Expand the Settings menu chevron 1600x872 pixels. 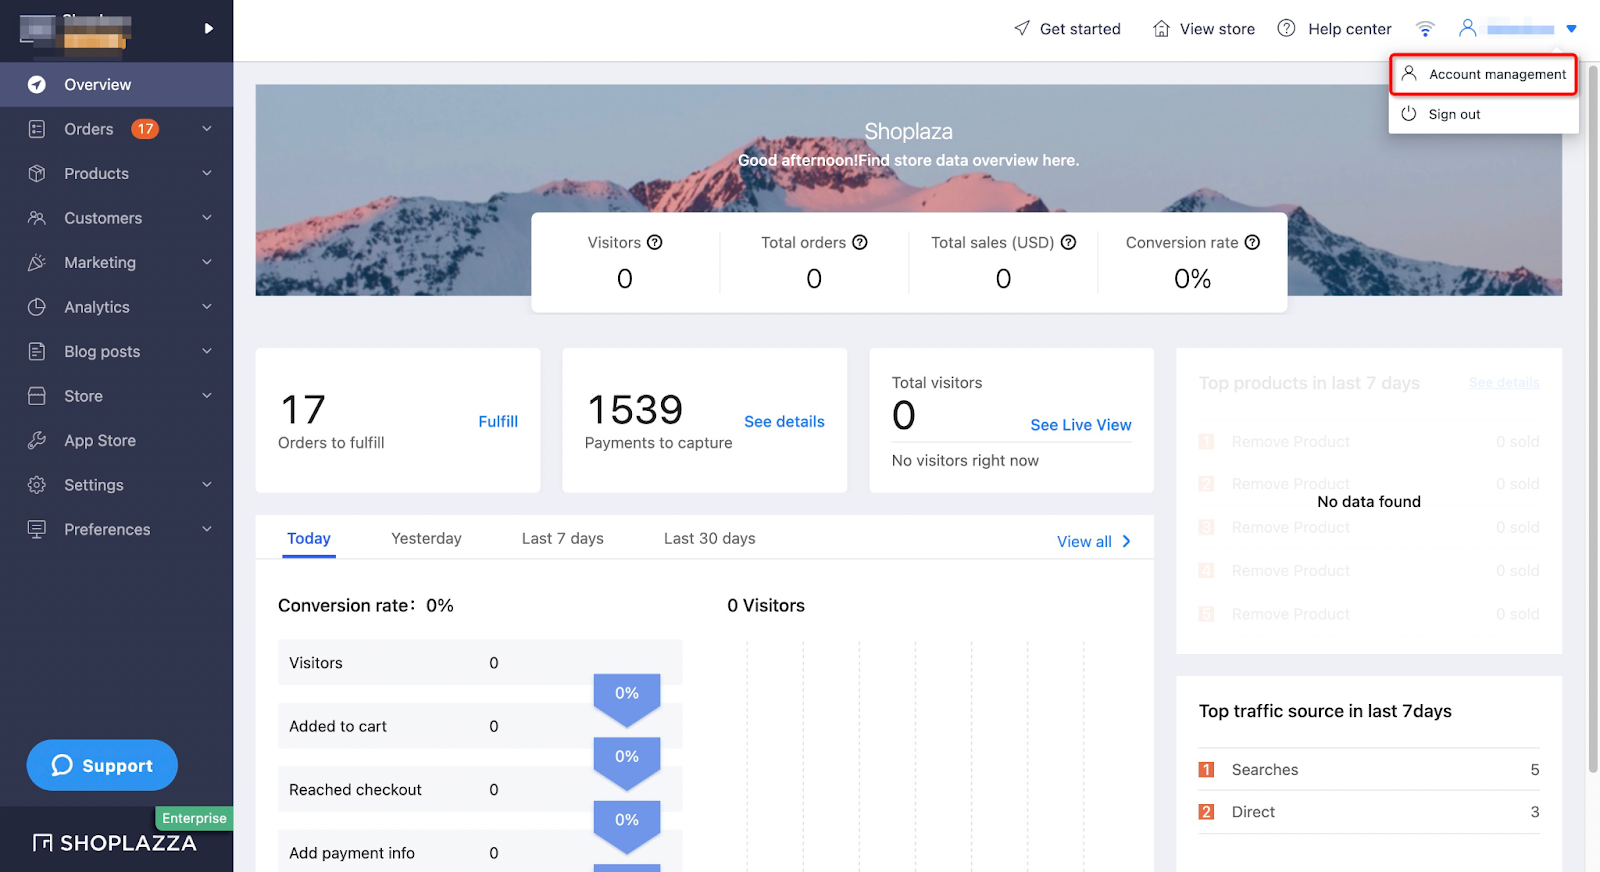pos(207,485)
